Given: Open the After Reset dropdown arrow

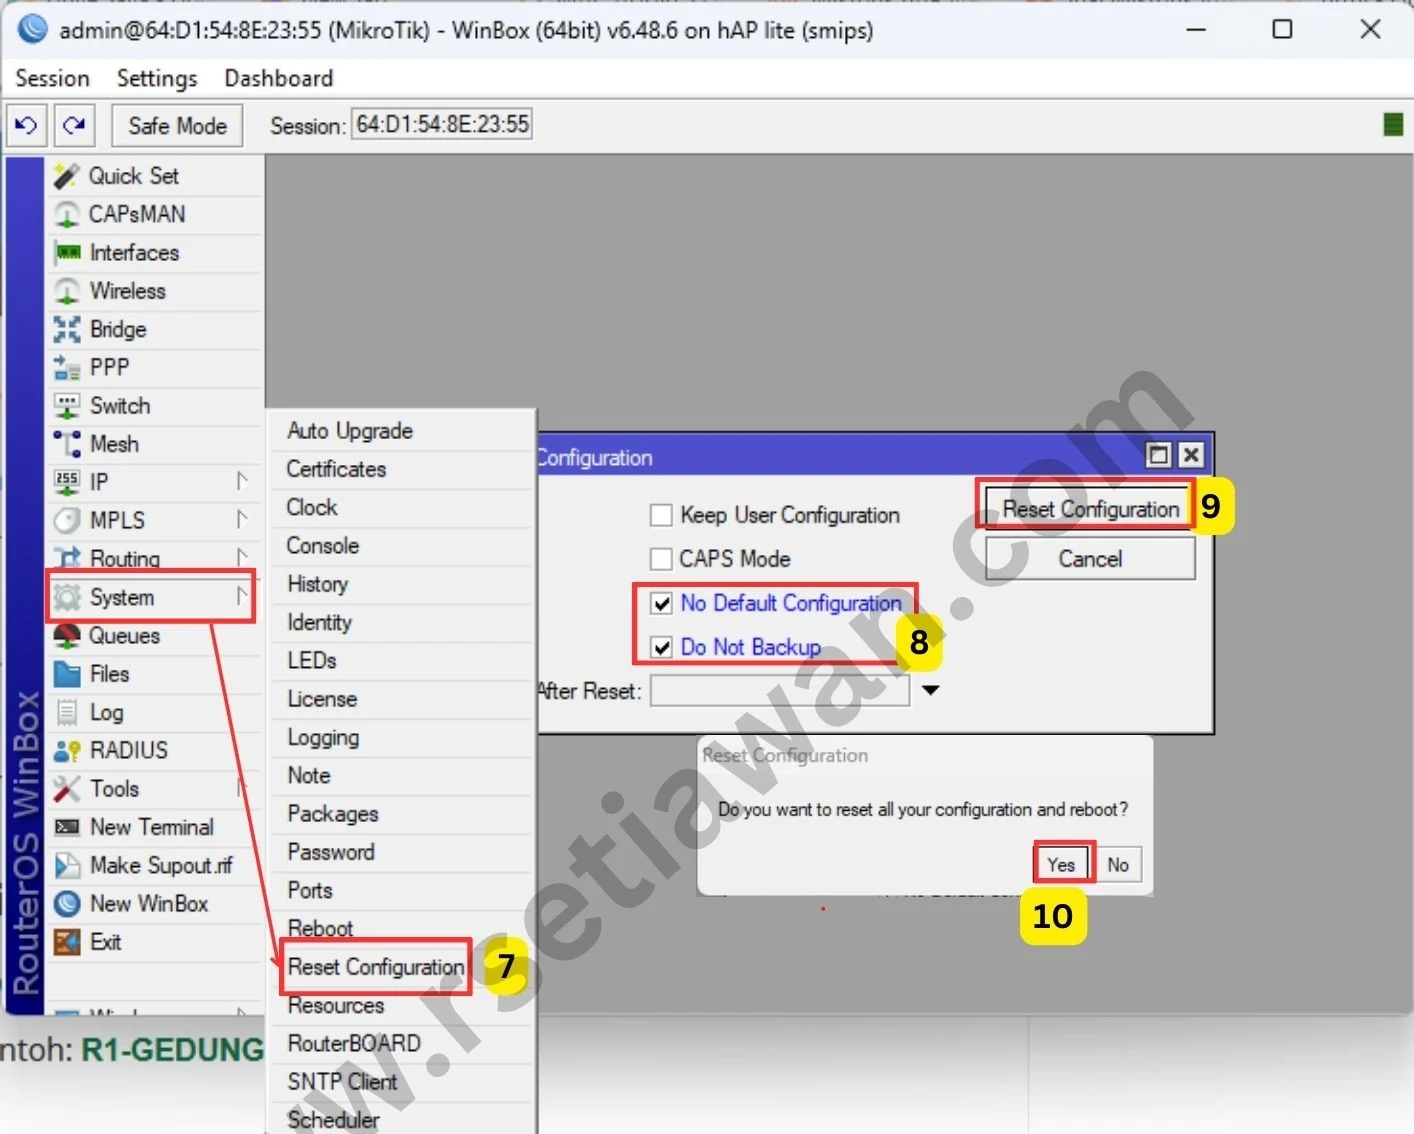Looking at the screenshot, I should 930,690.
